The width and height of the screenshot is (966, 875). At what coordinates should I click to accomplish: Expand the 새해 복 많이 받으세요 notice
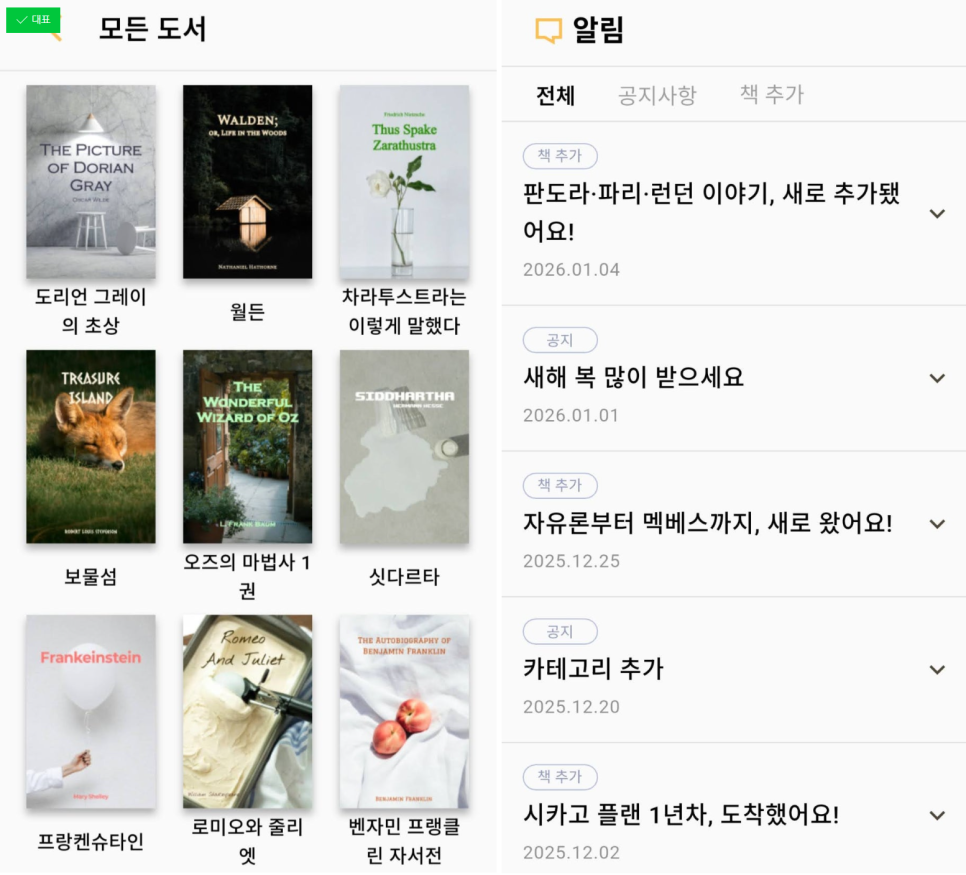click(x=937, y=378)
